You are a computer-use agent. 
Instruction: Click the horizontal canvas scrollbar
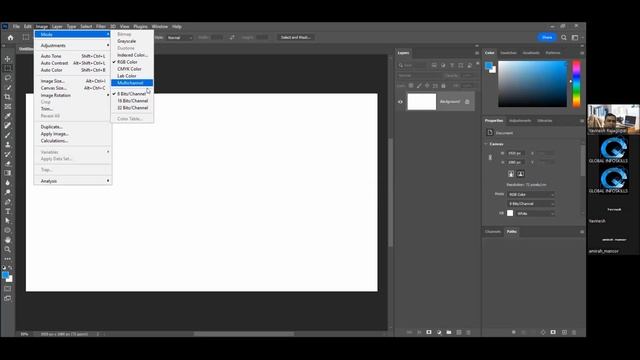click(244, 333)
